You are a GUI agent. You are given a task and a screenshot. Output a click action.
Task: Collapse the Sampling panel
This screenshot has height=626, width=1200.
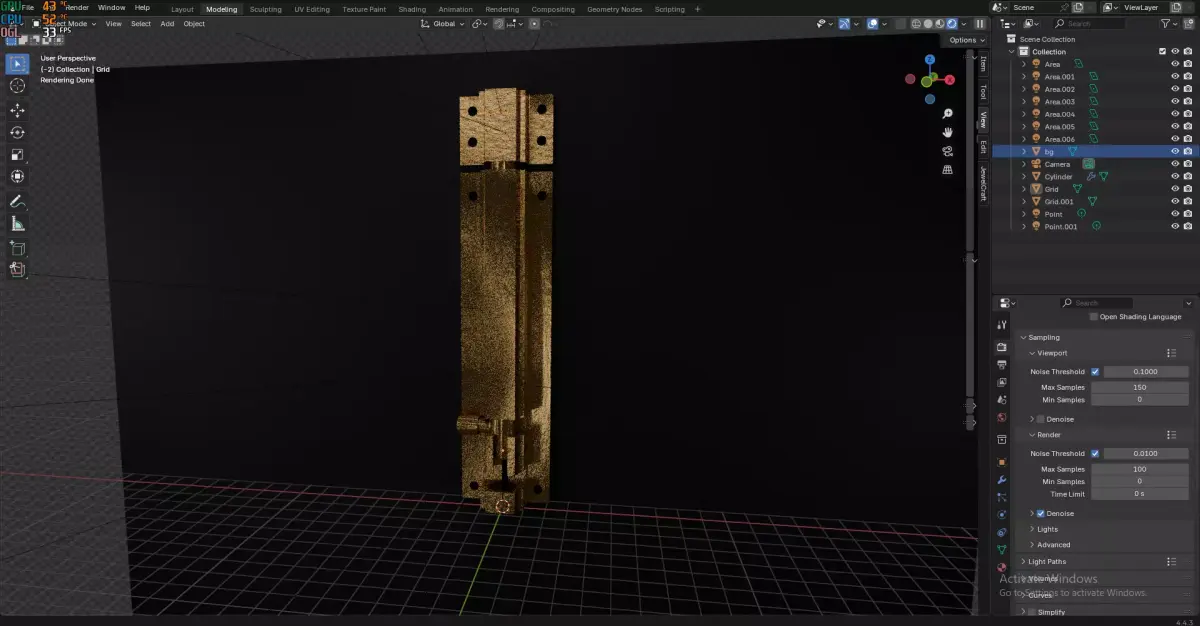1023,337
